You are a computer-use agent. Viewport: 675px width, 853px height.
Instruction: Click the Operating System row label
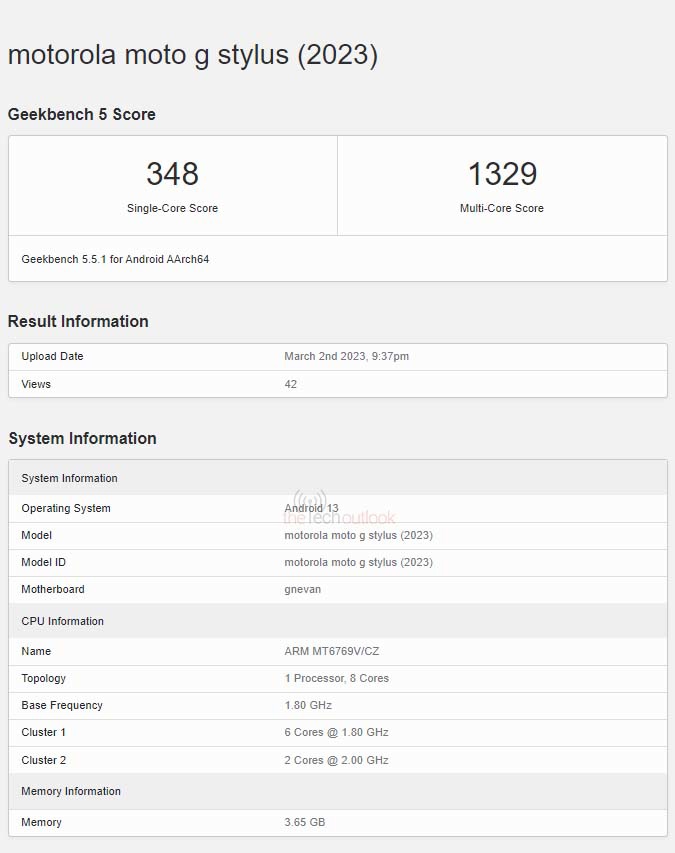click(x=66, y=508)
